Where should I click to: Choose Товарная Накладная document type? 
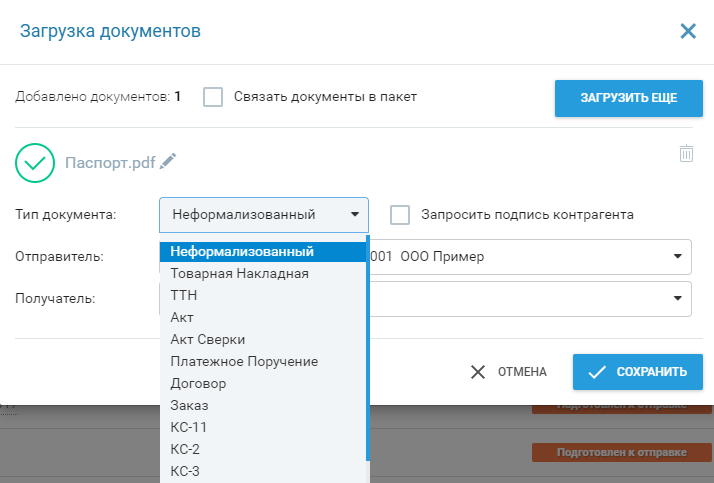point(239,273)
